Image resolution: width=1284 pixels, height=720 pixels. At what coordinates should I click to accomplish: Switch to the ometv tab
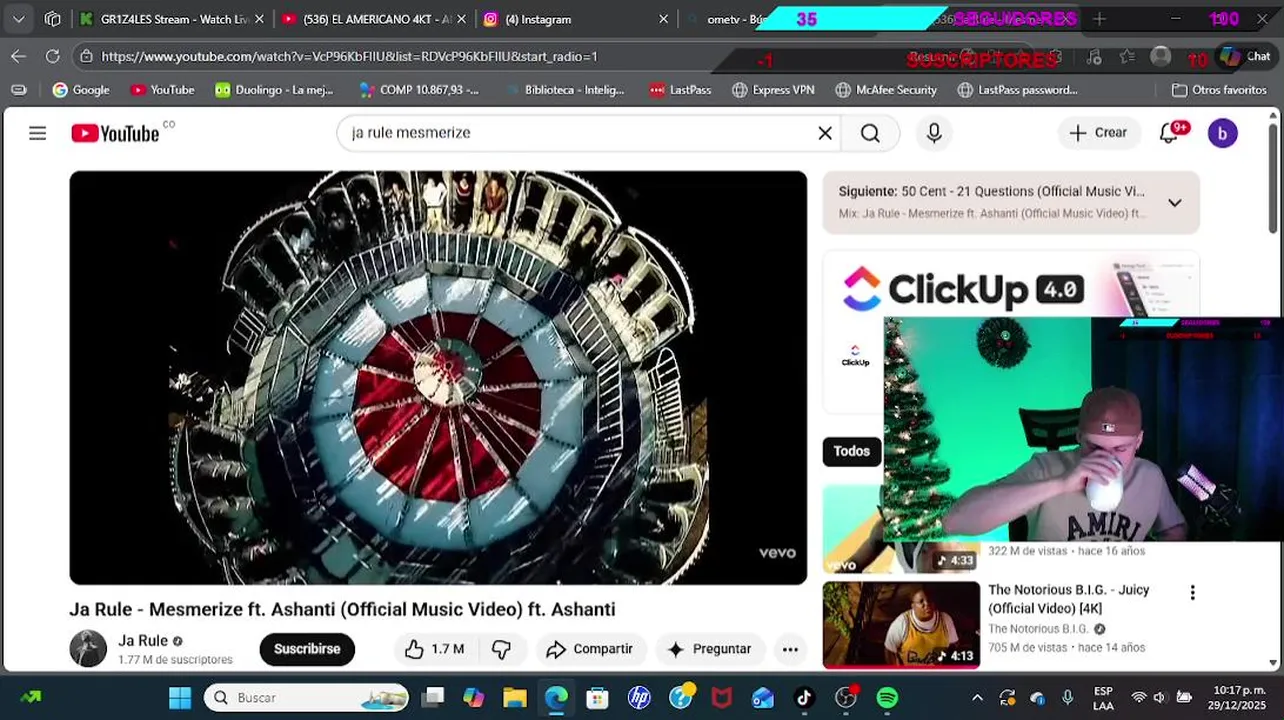(x=736, y=19)
